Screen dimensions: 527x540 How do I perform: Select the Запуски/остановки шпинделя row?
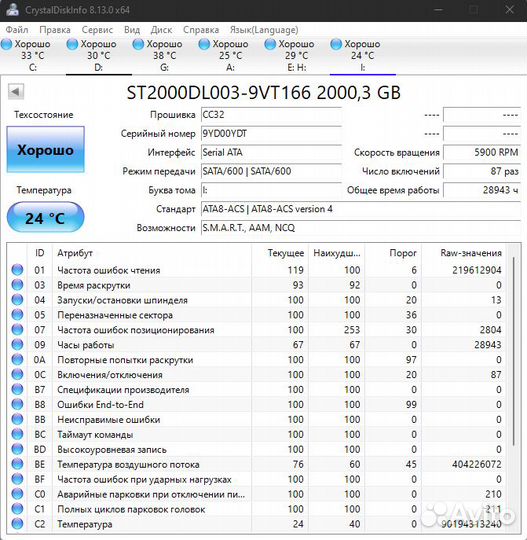click(257, 300)
